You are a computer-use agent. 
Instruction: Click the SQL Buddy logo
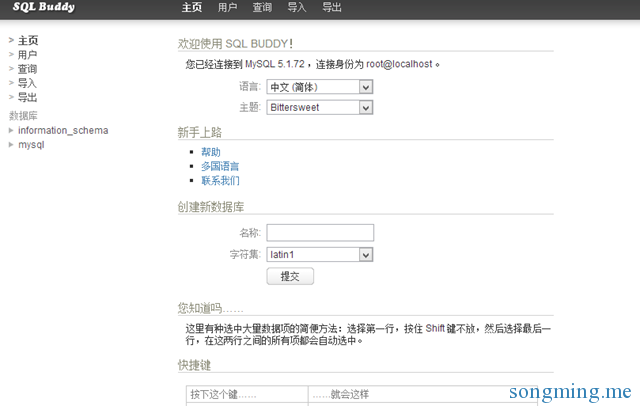coord(43,8)
